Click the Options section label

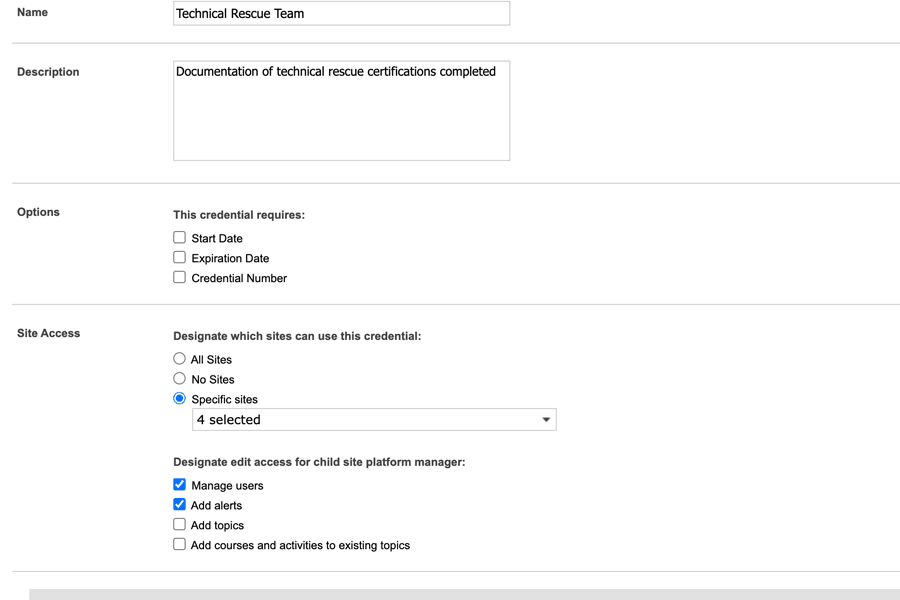38,212
